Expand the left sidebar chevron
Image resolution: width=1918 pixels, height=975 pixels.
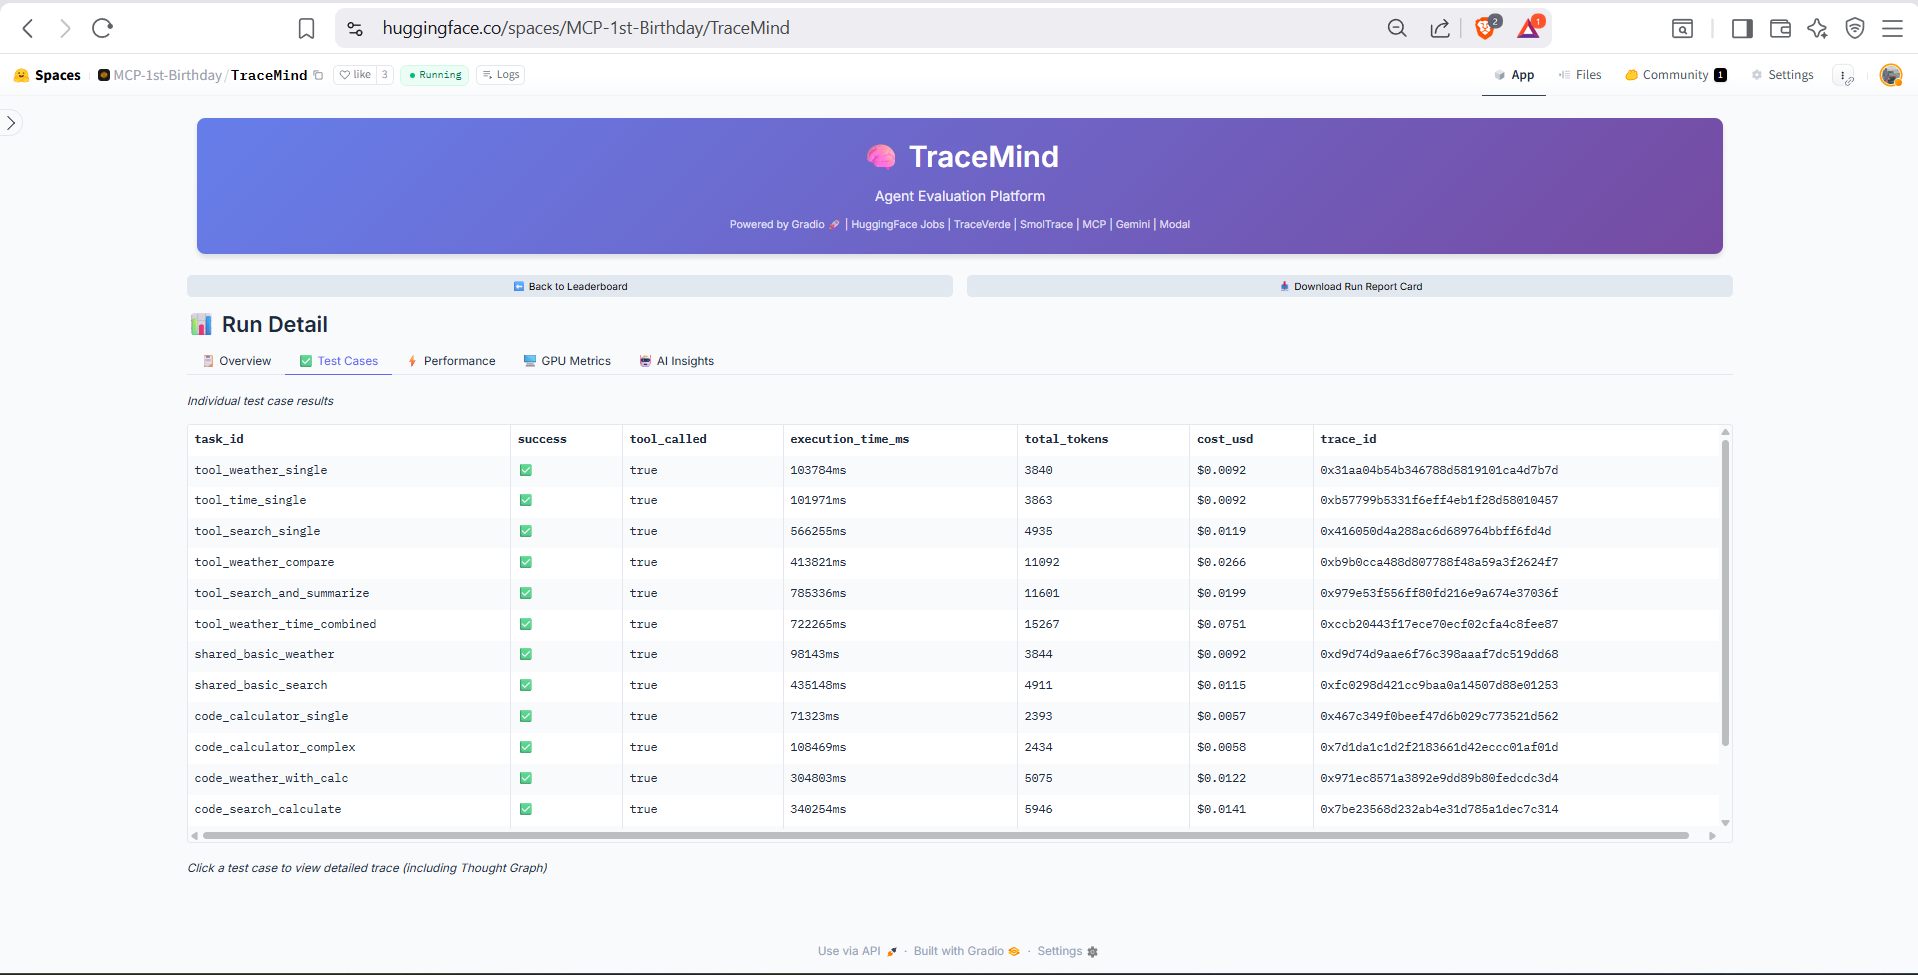click(x=11, y=123)
